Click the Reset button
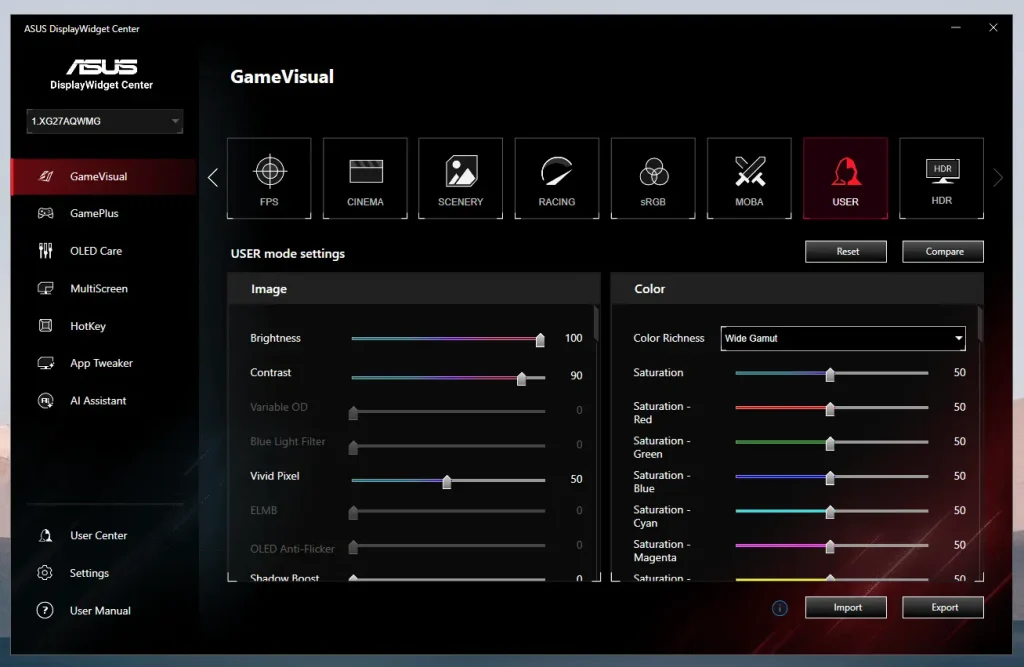This screenshot has width=1024, height=667. [x=846, y=252]
